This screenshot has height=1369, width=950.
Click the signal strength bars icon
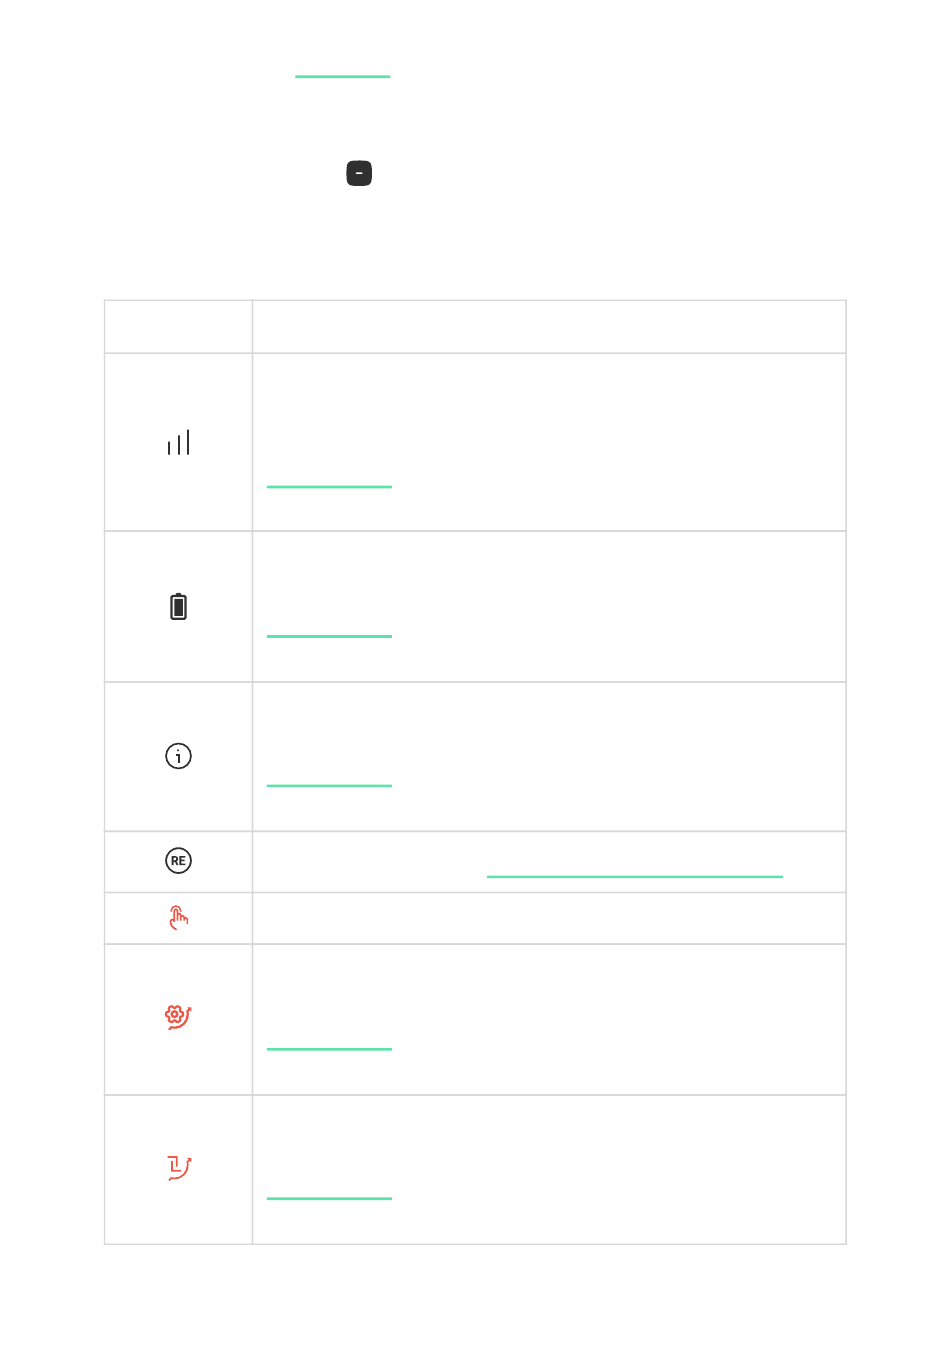(x=179, y=443)
